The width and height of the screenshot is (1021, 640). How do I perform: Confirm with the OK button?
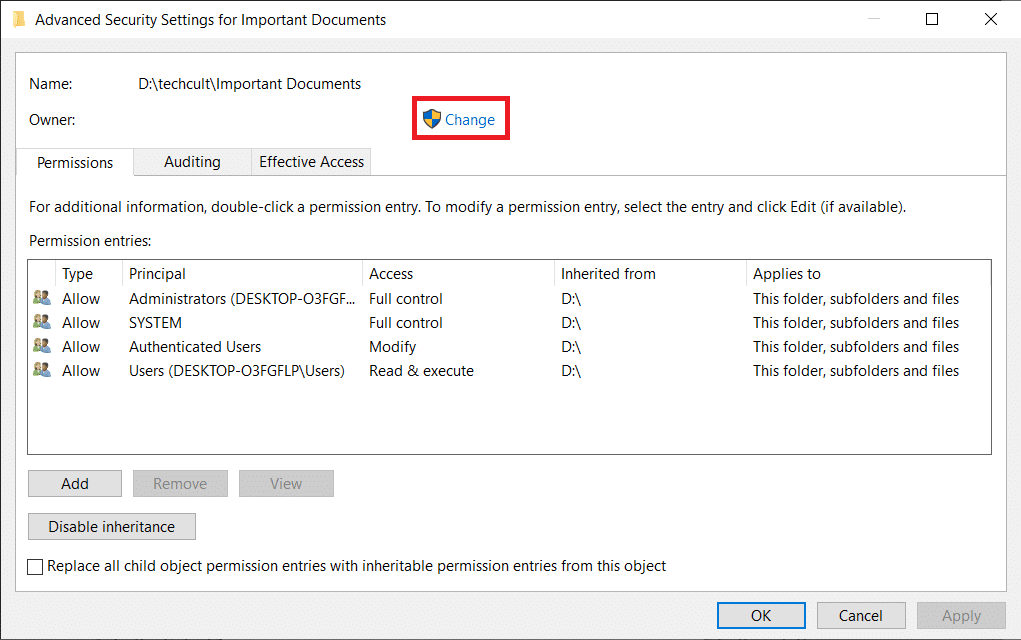761,616
